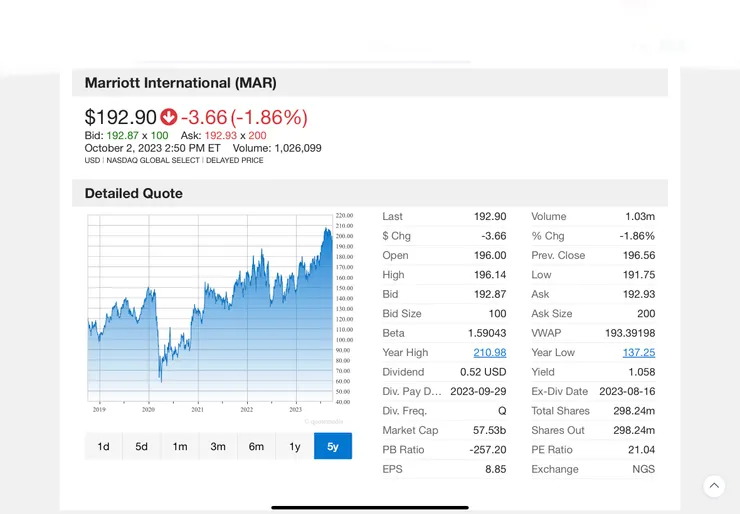Click the truncated Div. Pay D… label
This screenshot has width=740, height=514.
(x=412, y=391)
